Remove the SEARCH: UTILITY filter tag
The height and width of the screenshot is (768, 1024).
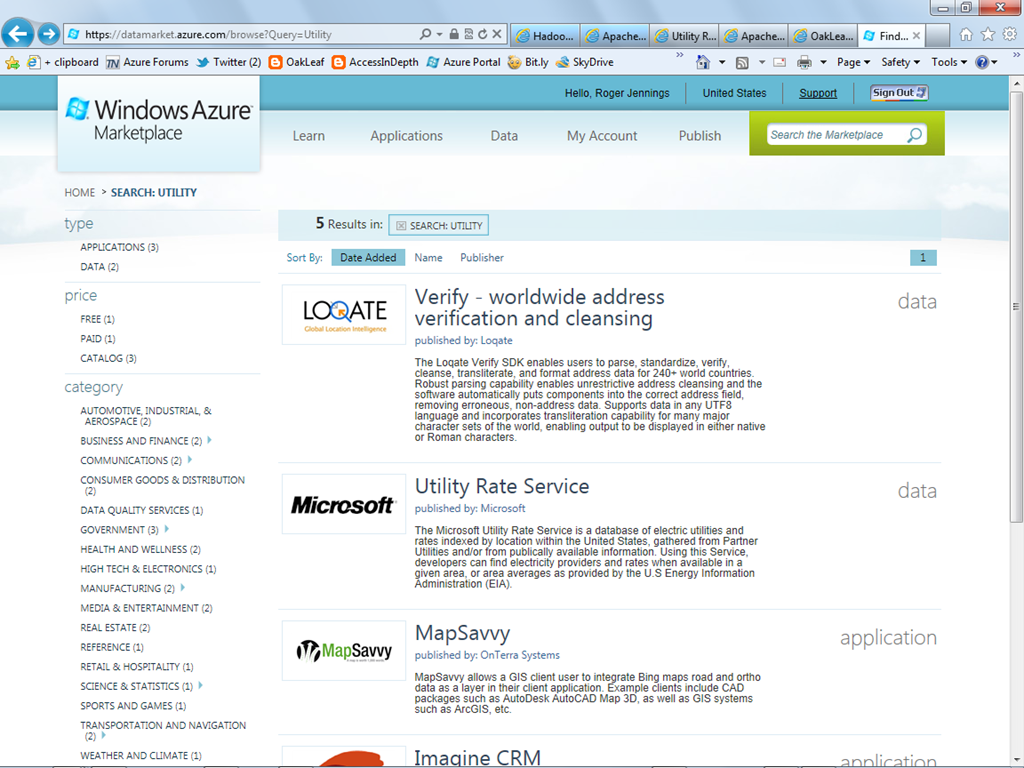pyautogui.click(x=401, y=225)
